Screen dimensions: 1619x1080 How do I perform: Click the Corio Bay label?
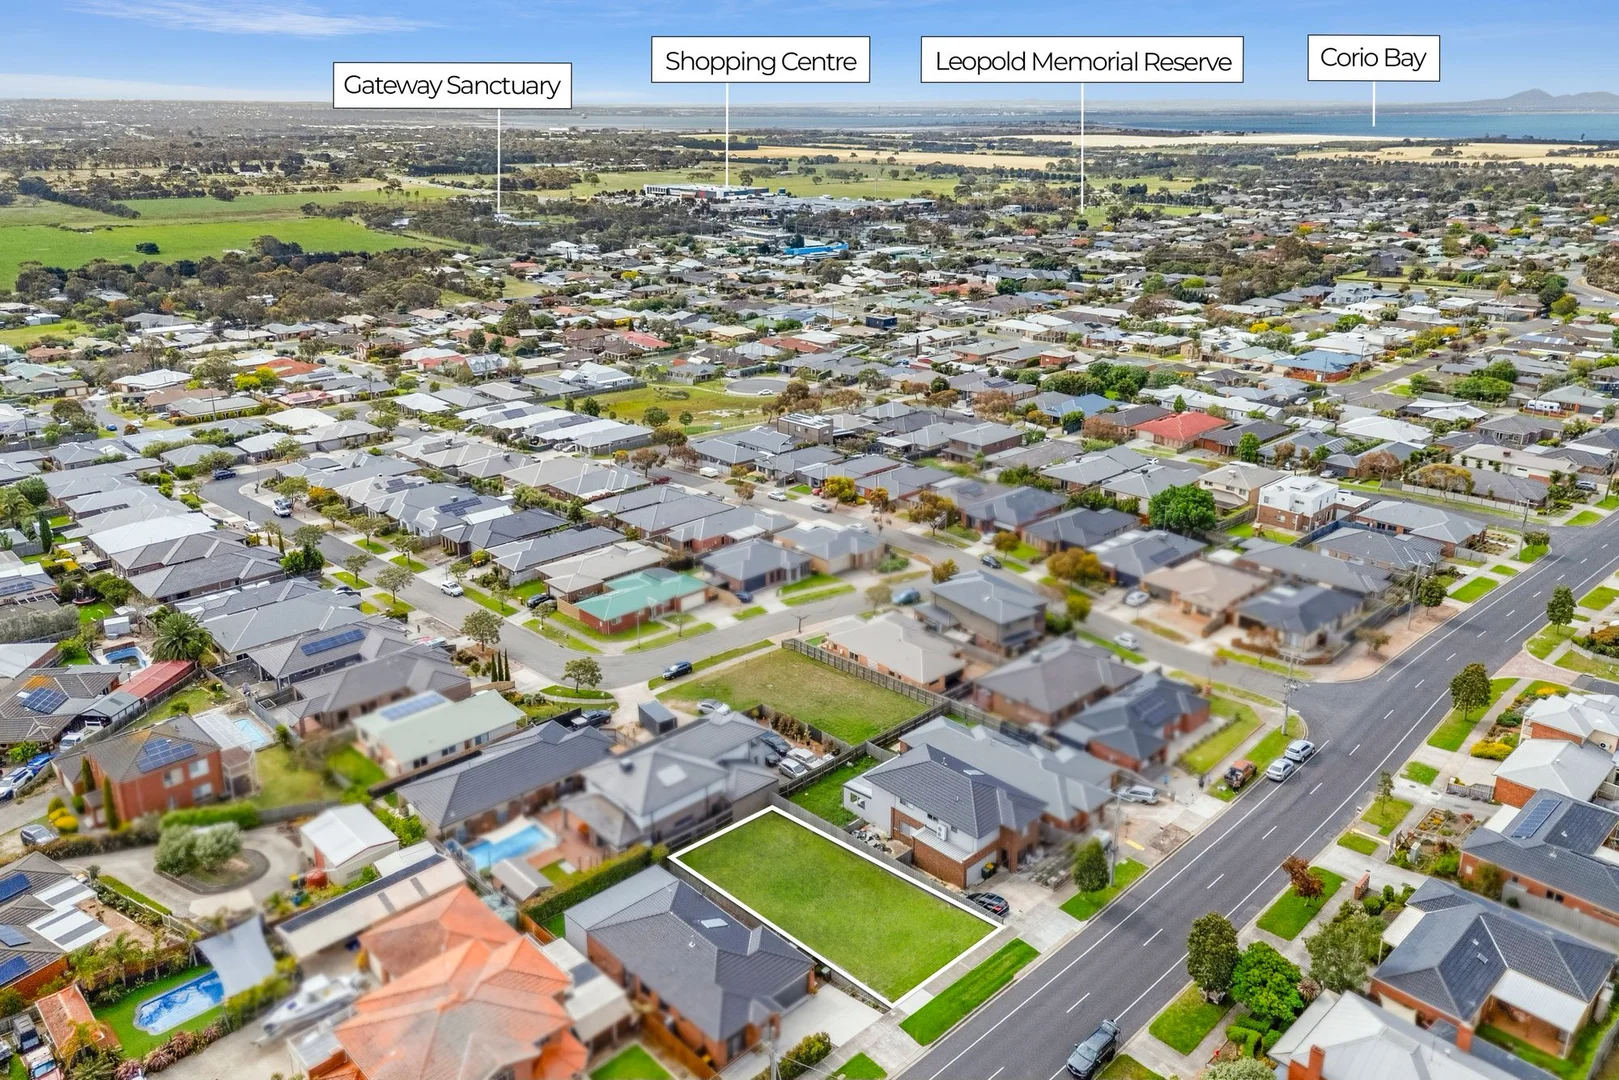point(1374,57)
